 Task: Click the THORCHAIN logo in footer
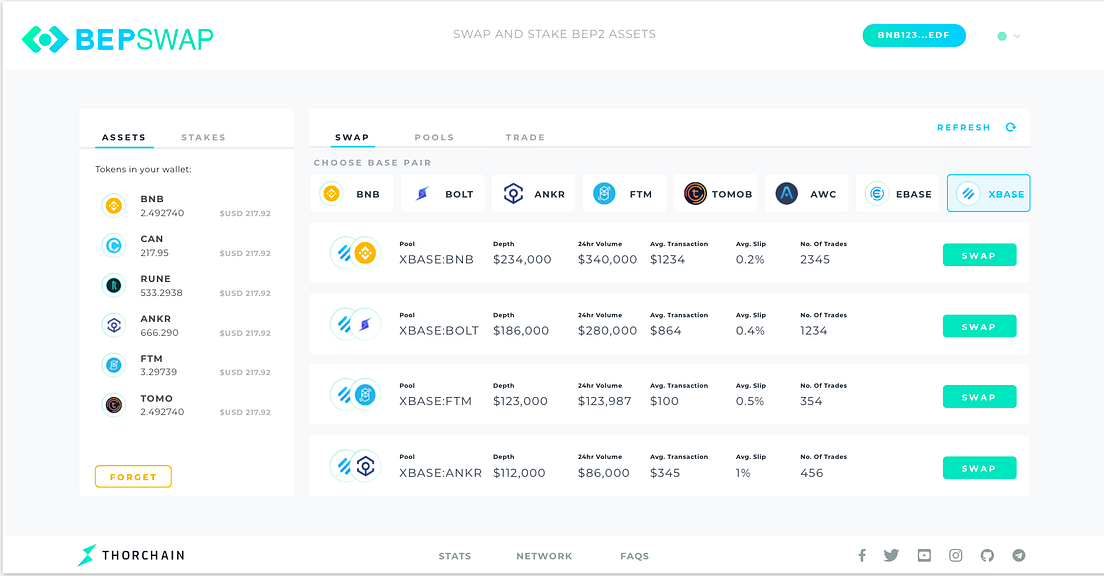pyautogui.click(x=131, y=556)
